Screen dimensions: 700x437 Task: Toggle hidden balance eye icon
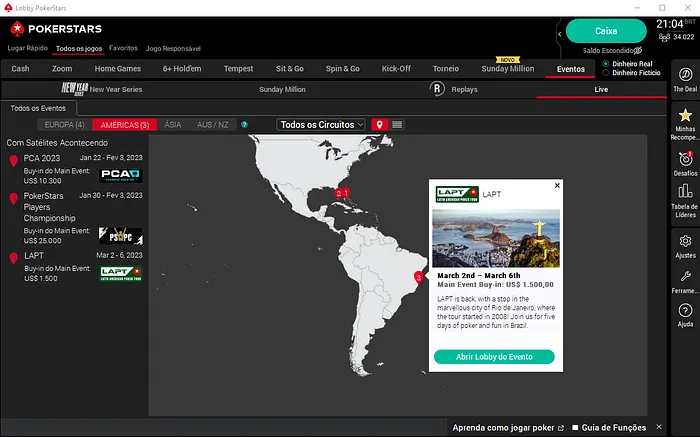point(638,50)
